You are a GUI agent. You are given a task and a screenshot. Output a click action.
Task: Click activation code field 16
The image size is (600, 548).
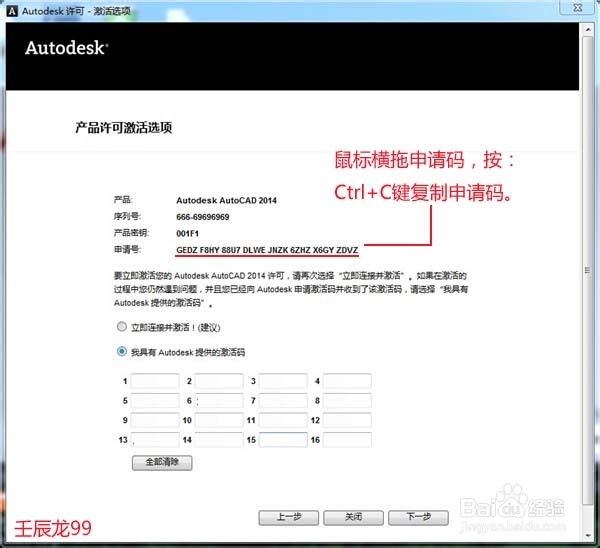click(347, 440)
